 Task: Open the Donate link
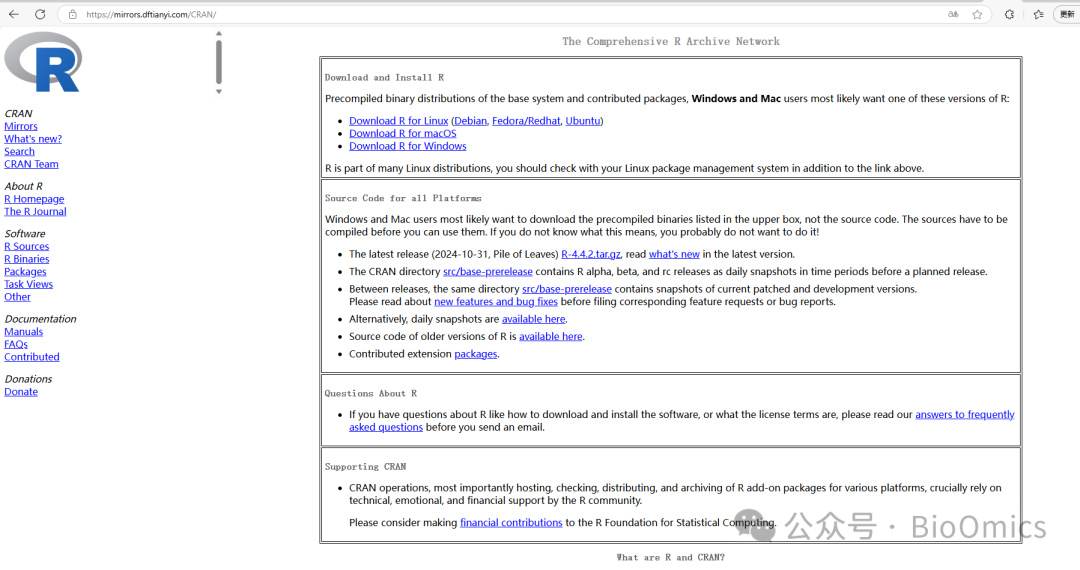(x=21, y=392)
